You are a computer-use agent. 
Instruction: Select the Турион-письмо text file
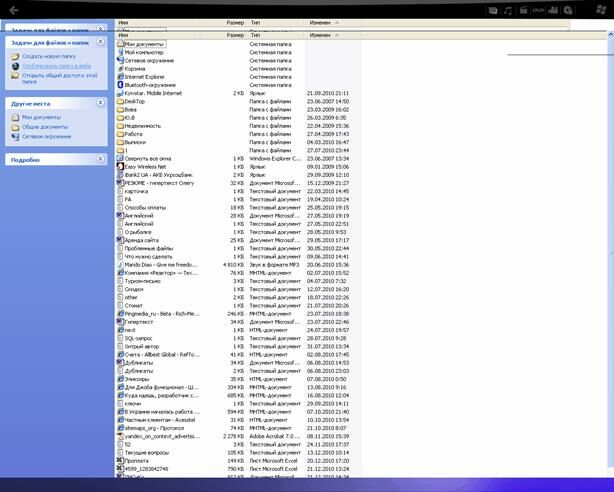[143, 281]
